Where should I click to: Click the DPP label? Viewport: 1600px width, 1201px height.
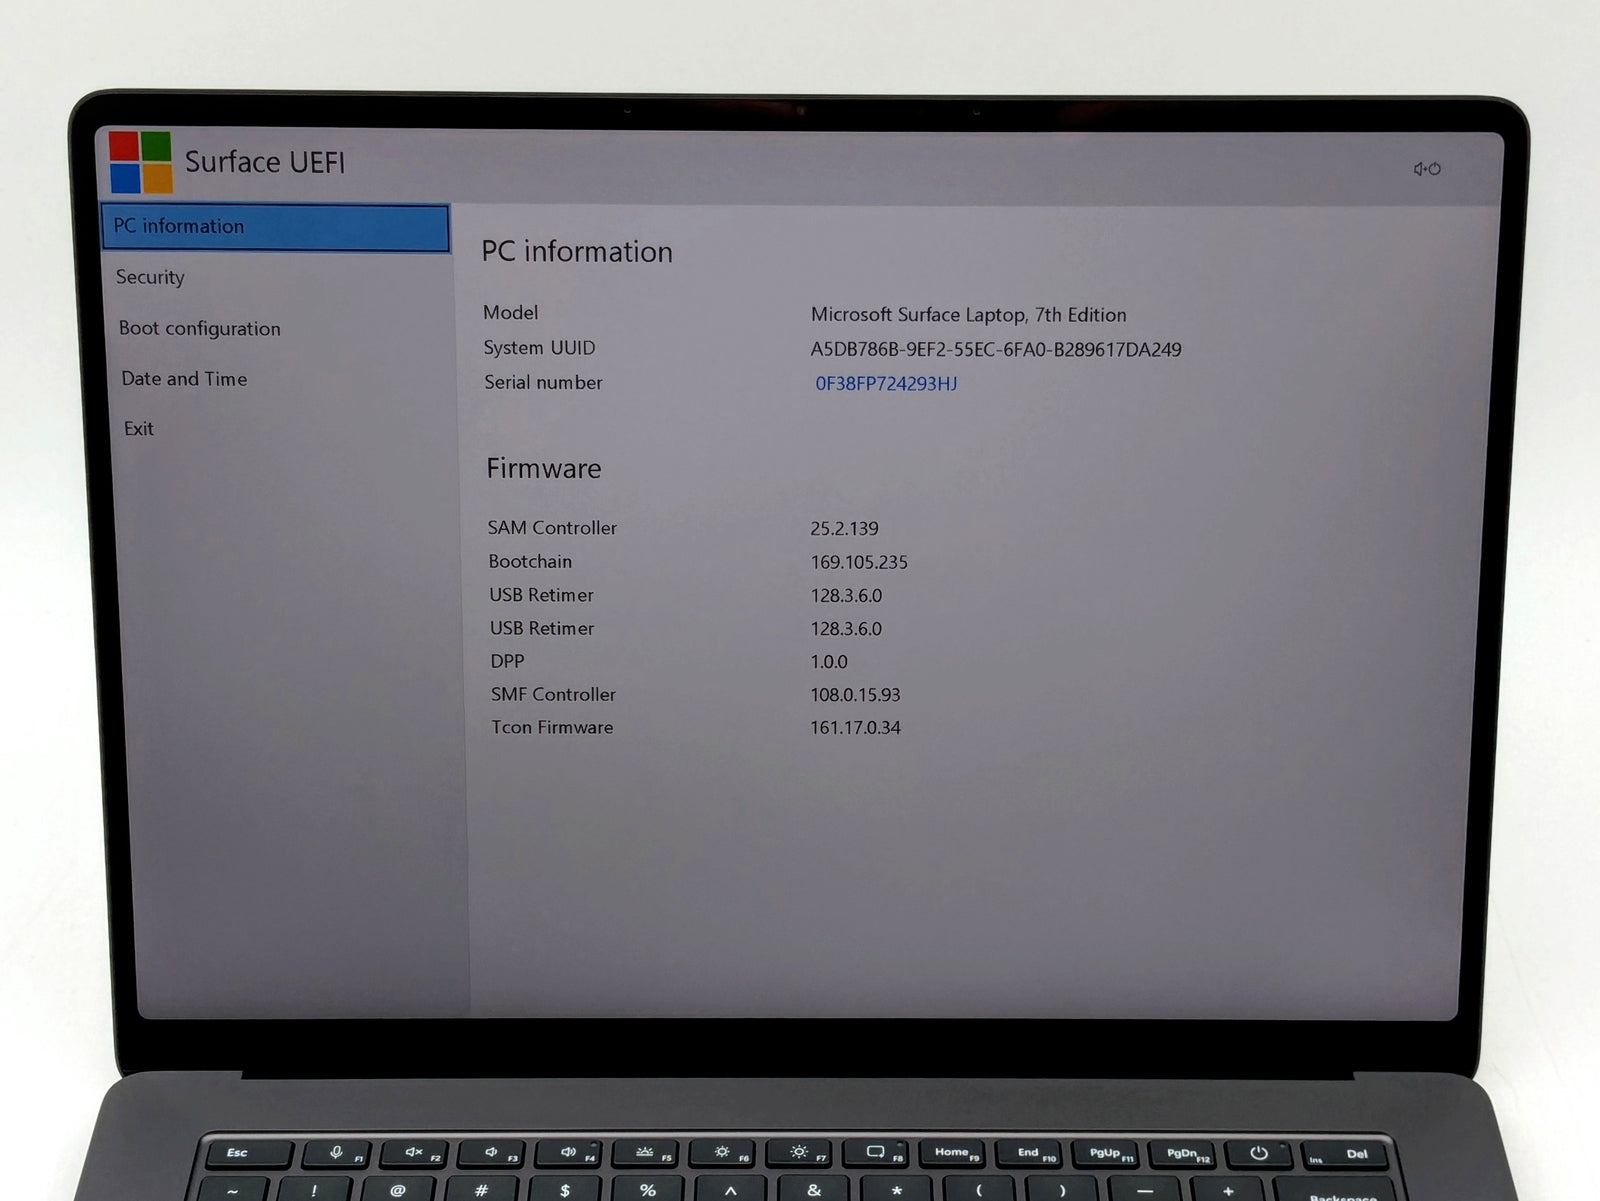507,661
